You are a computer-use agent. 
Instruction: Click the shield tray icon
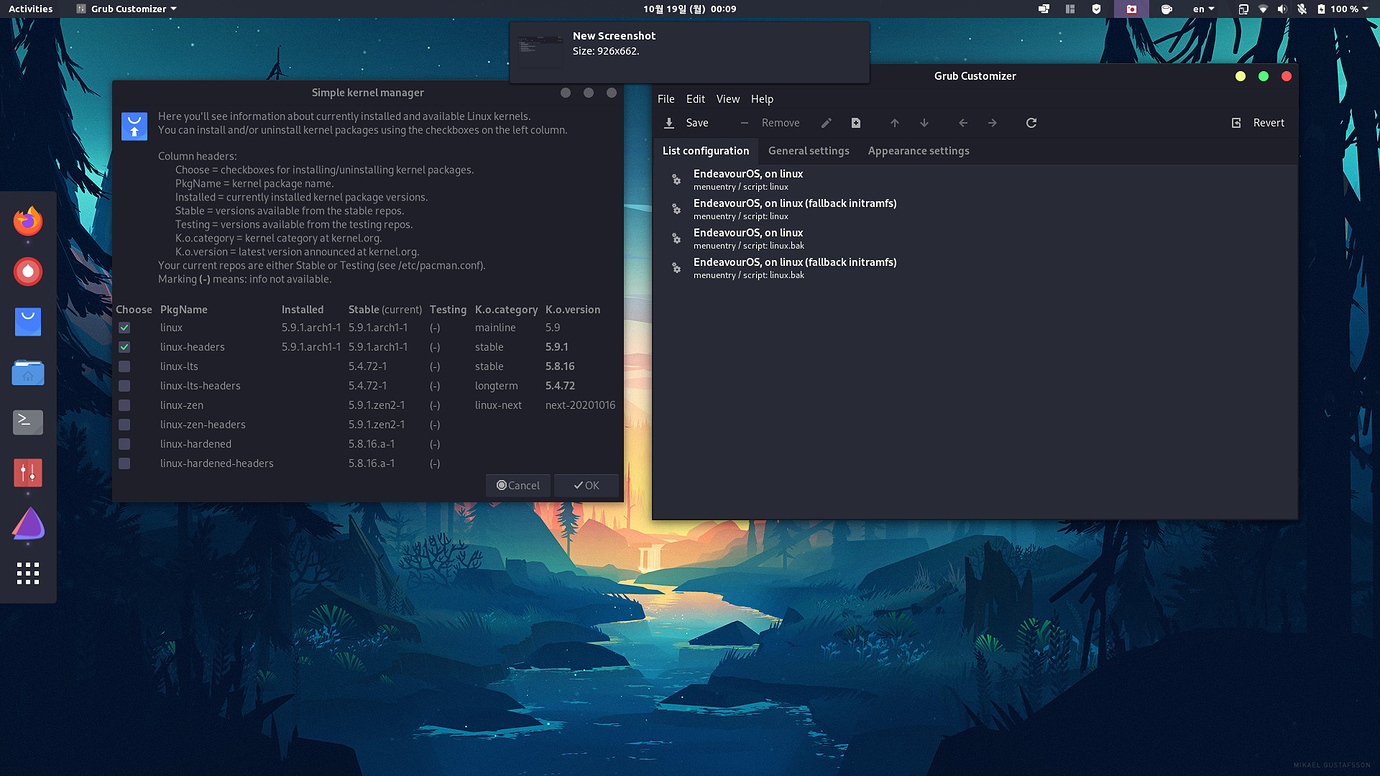click(1096, 9)
